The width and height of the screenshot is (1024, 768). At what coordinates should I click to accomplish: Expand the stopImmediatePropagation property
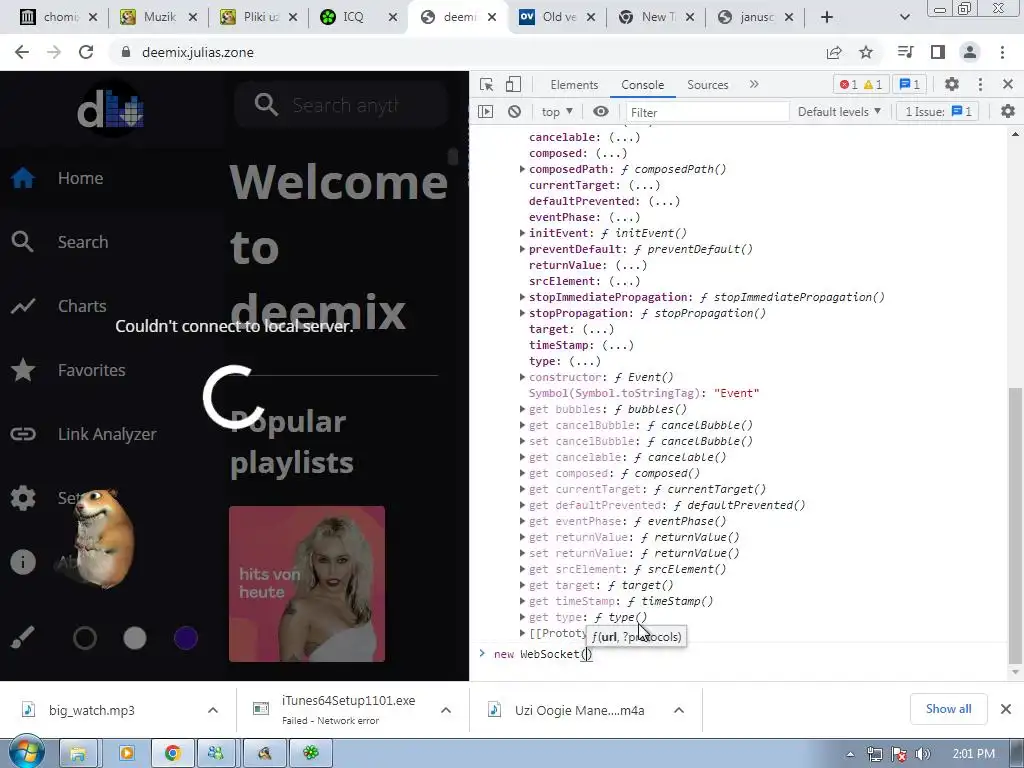(522, 297)
